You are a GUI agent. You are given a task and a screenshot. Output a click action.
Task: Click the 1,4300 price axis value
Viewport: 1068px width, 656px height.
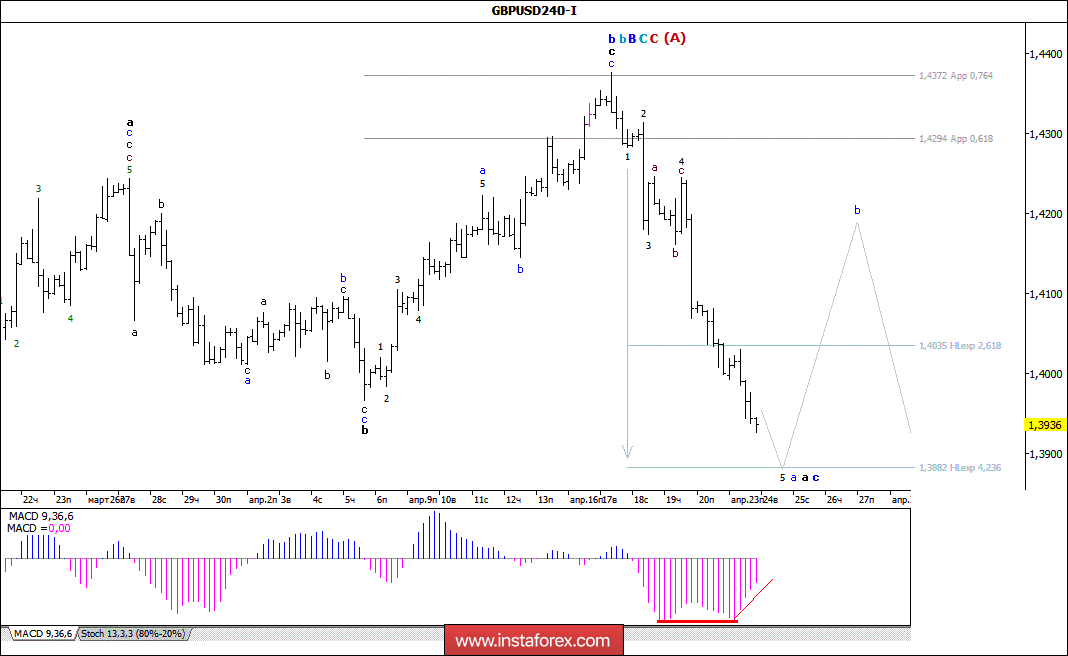point(1046,134)
